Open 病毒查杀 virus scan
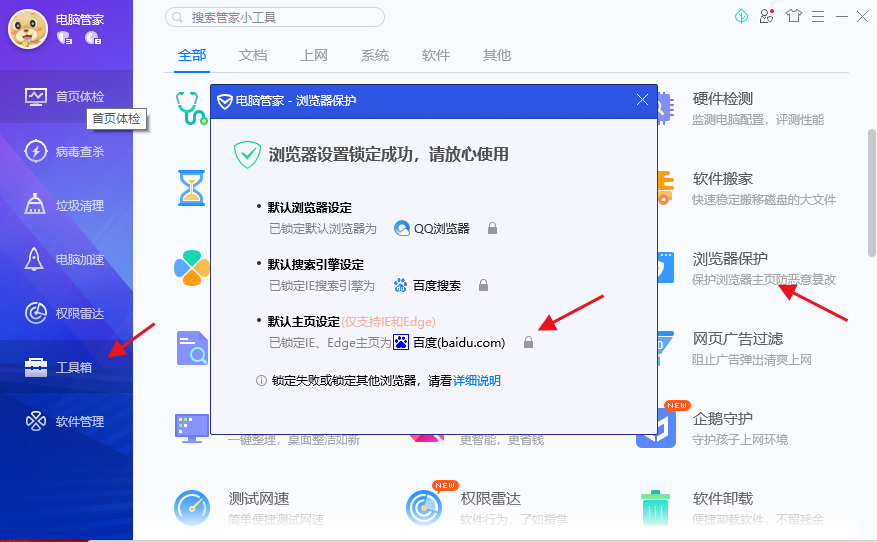This screenshot has height=542, width=877. [66, 151]
